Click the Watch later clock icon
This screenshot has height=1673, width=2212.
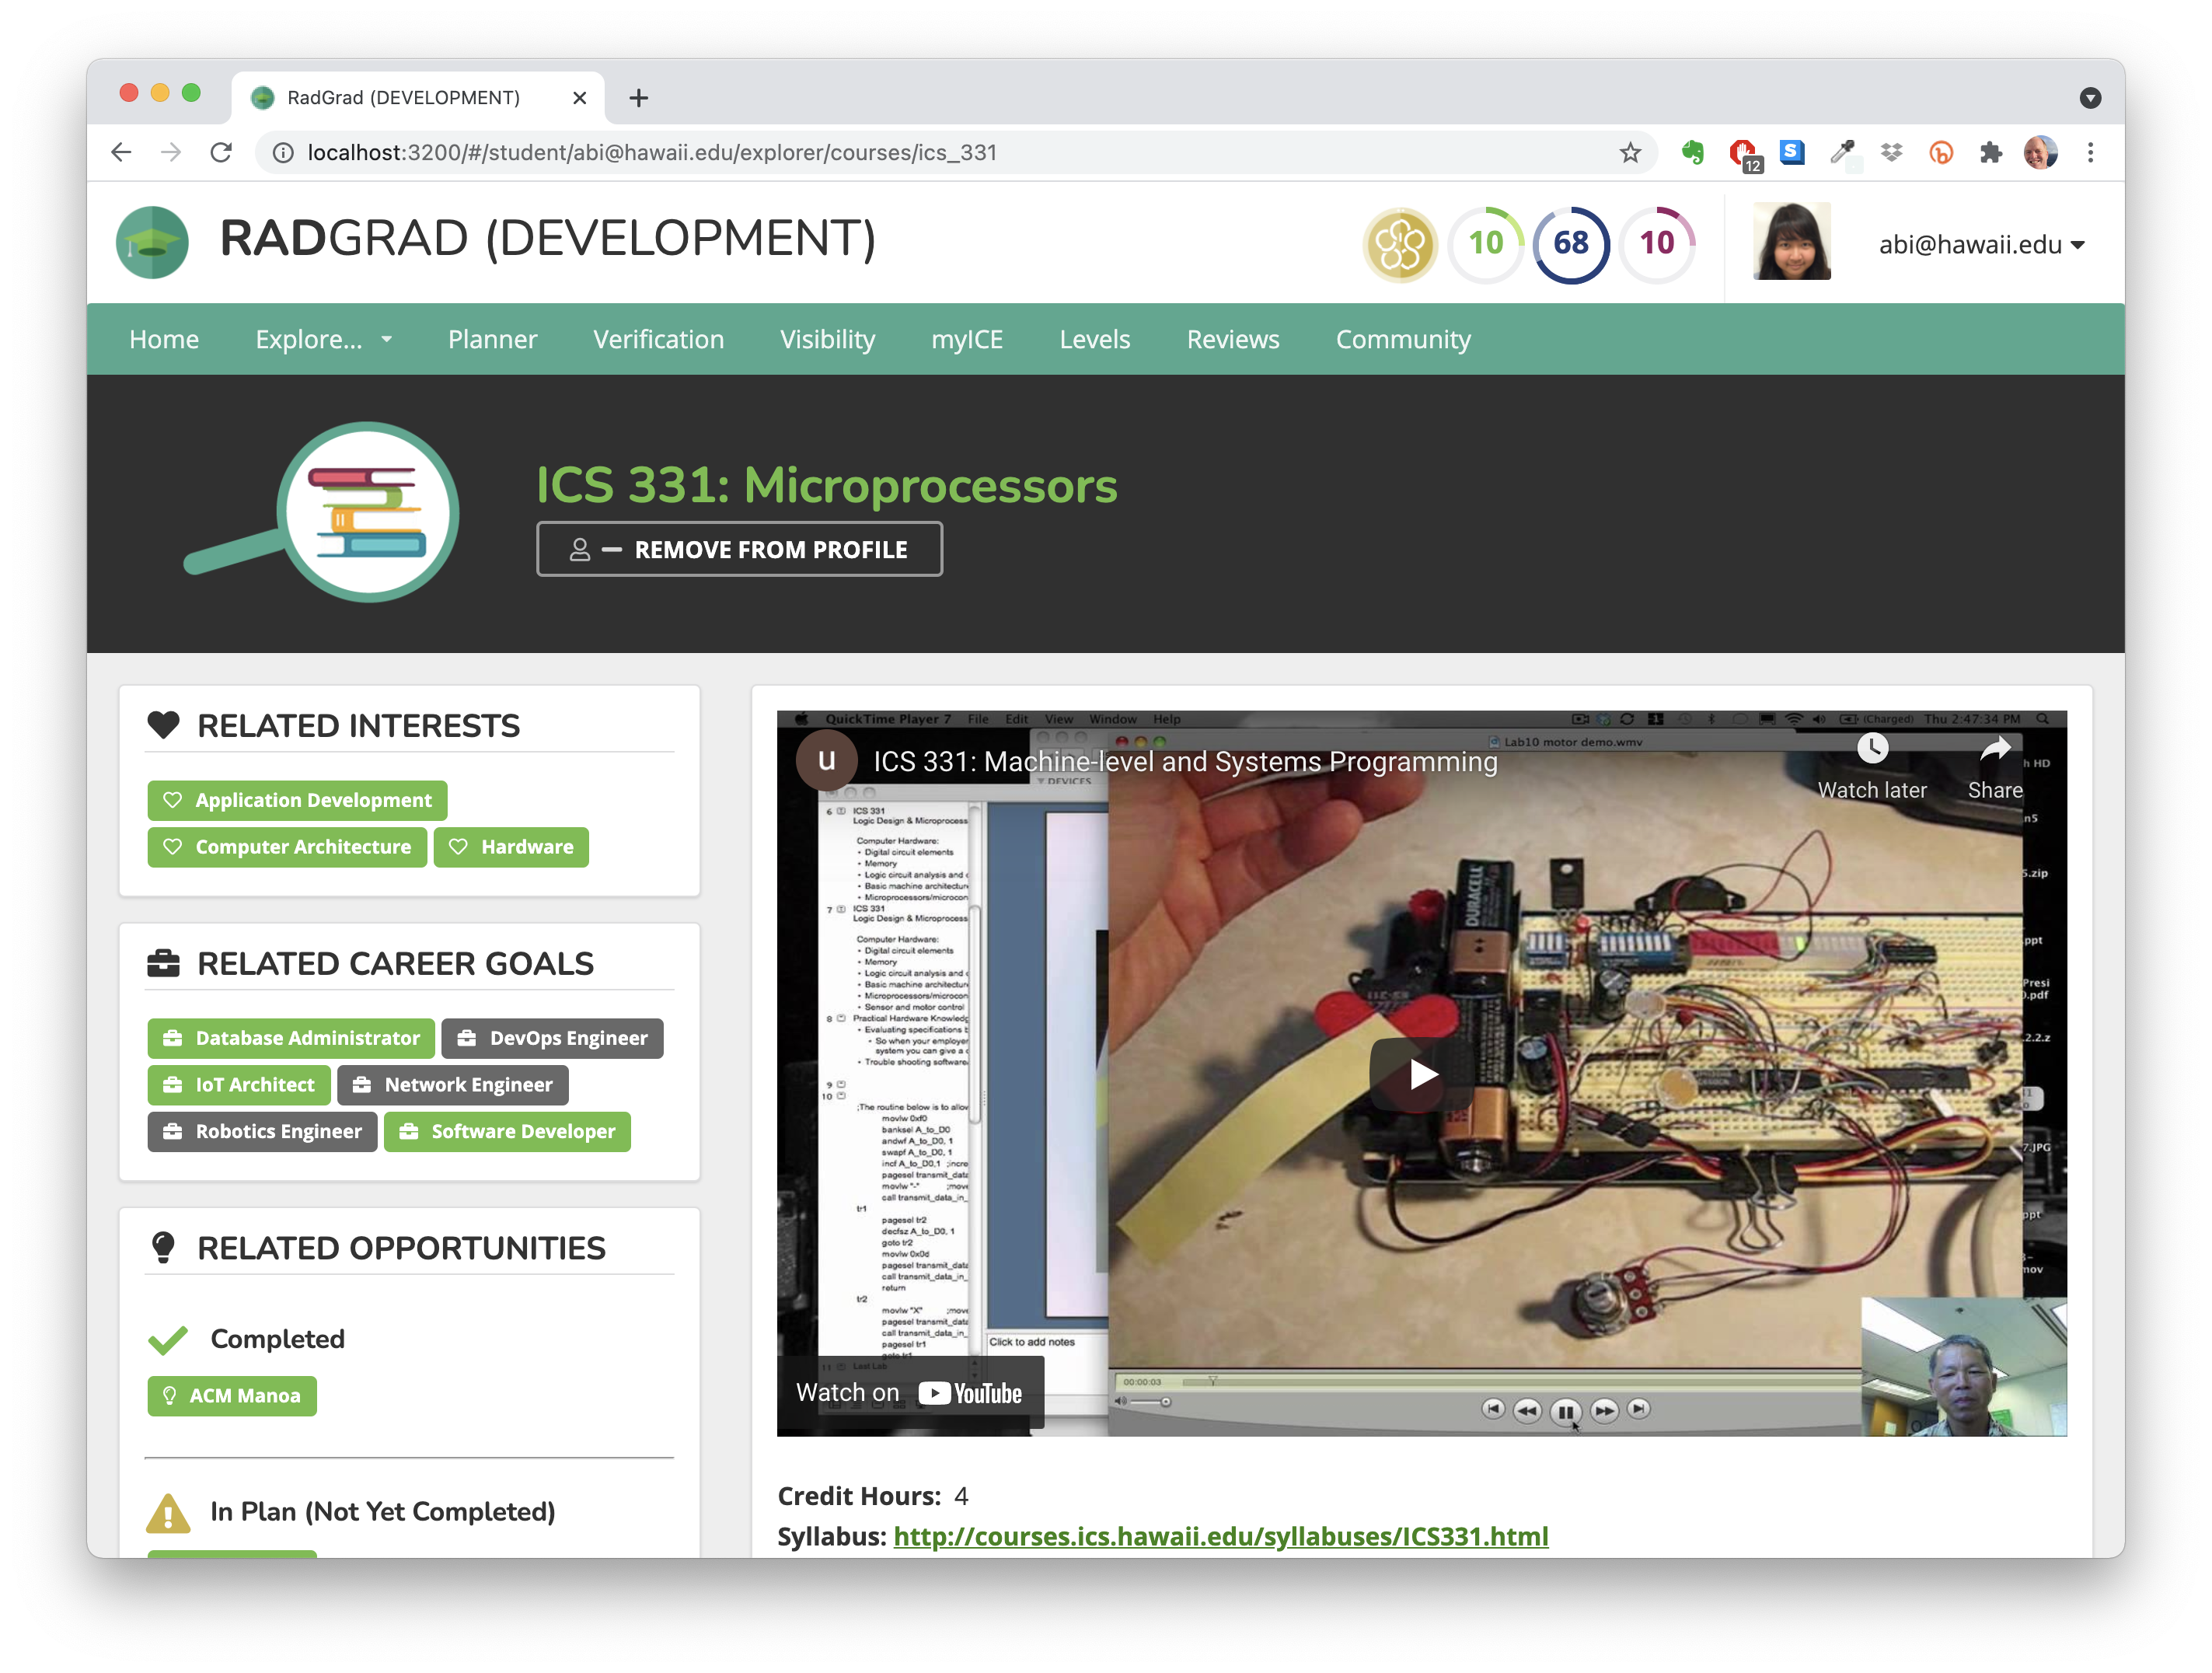[x=1872, y=749]
